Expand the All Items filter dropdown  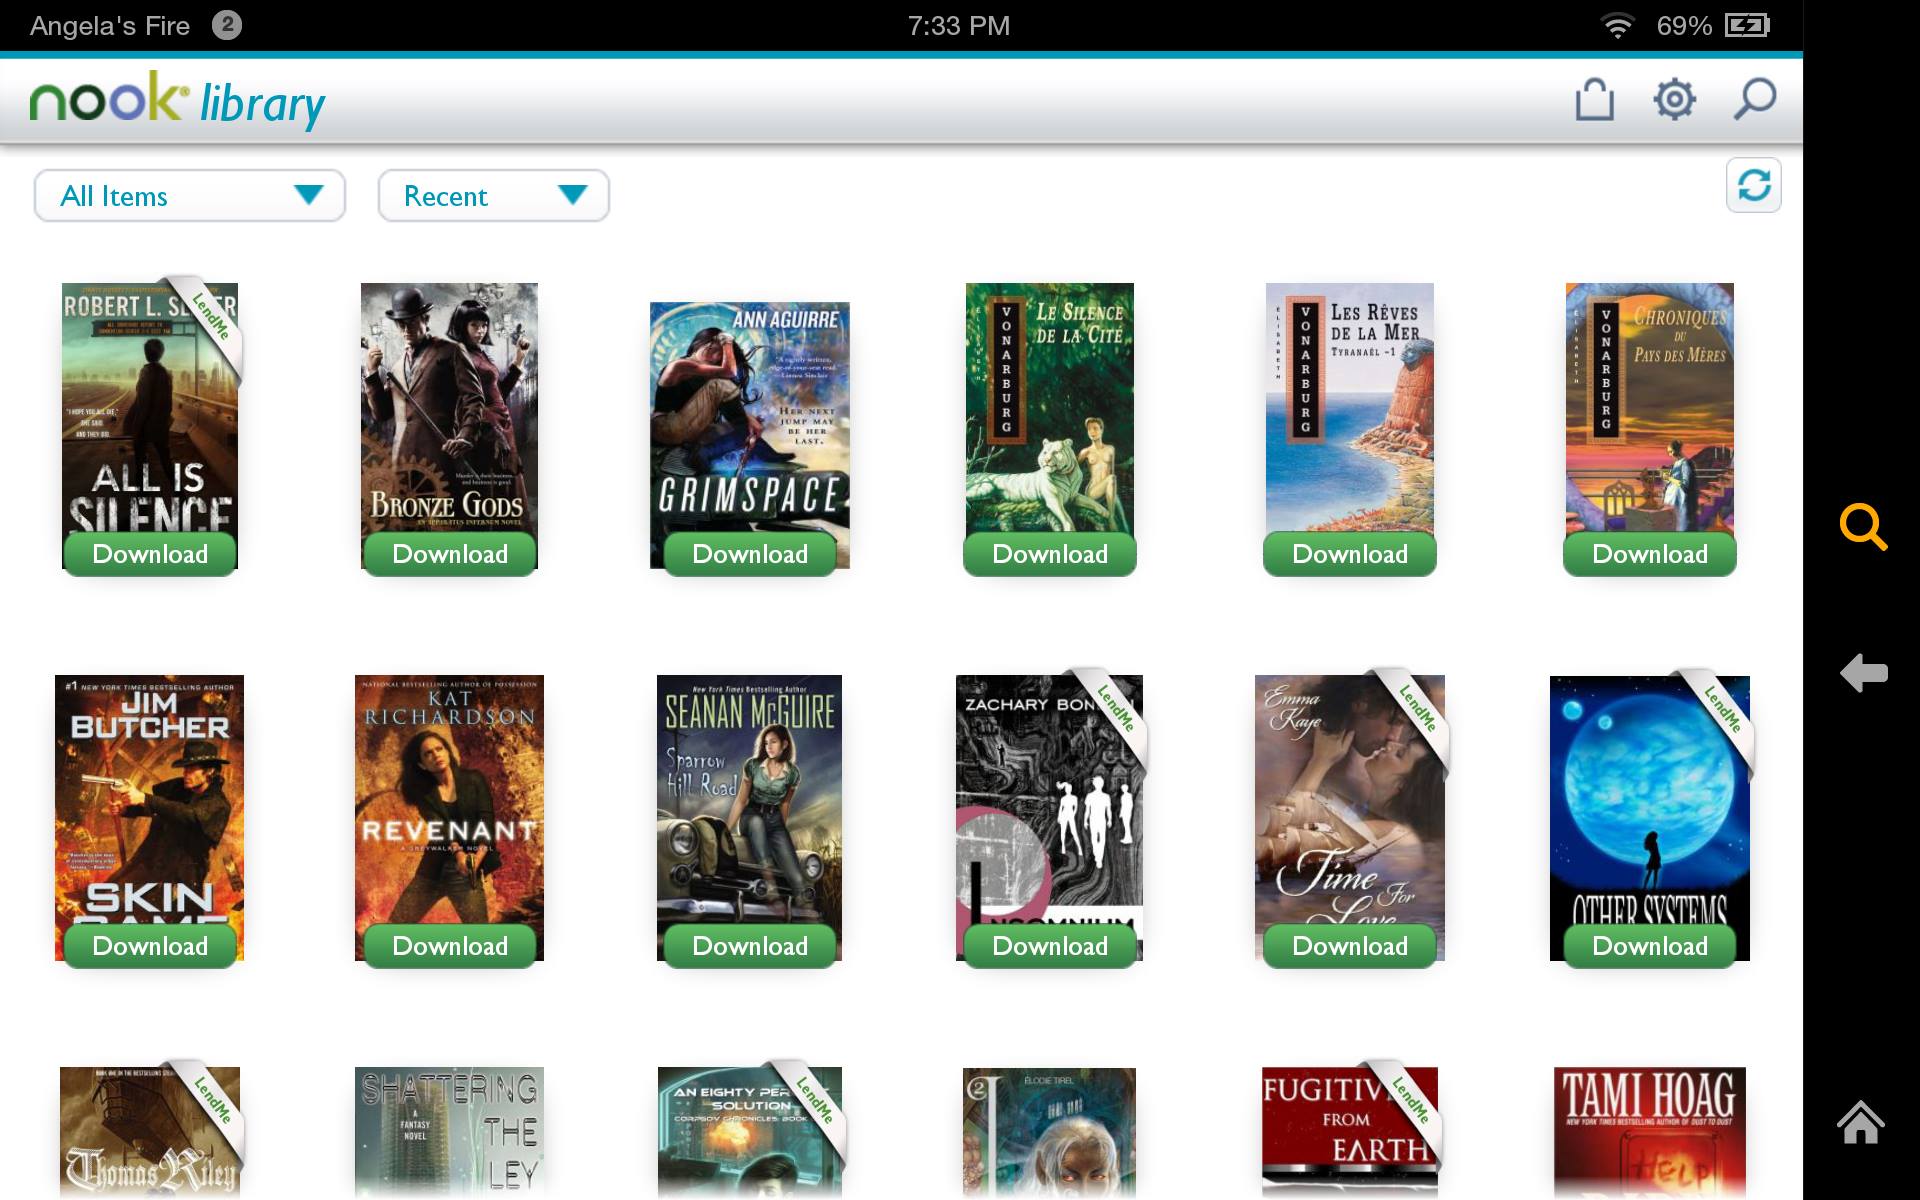(x=190, y=196)
